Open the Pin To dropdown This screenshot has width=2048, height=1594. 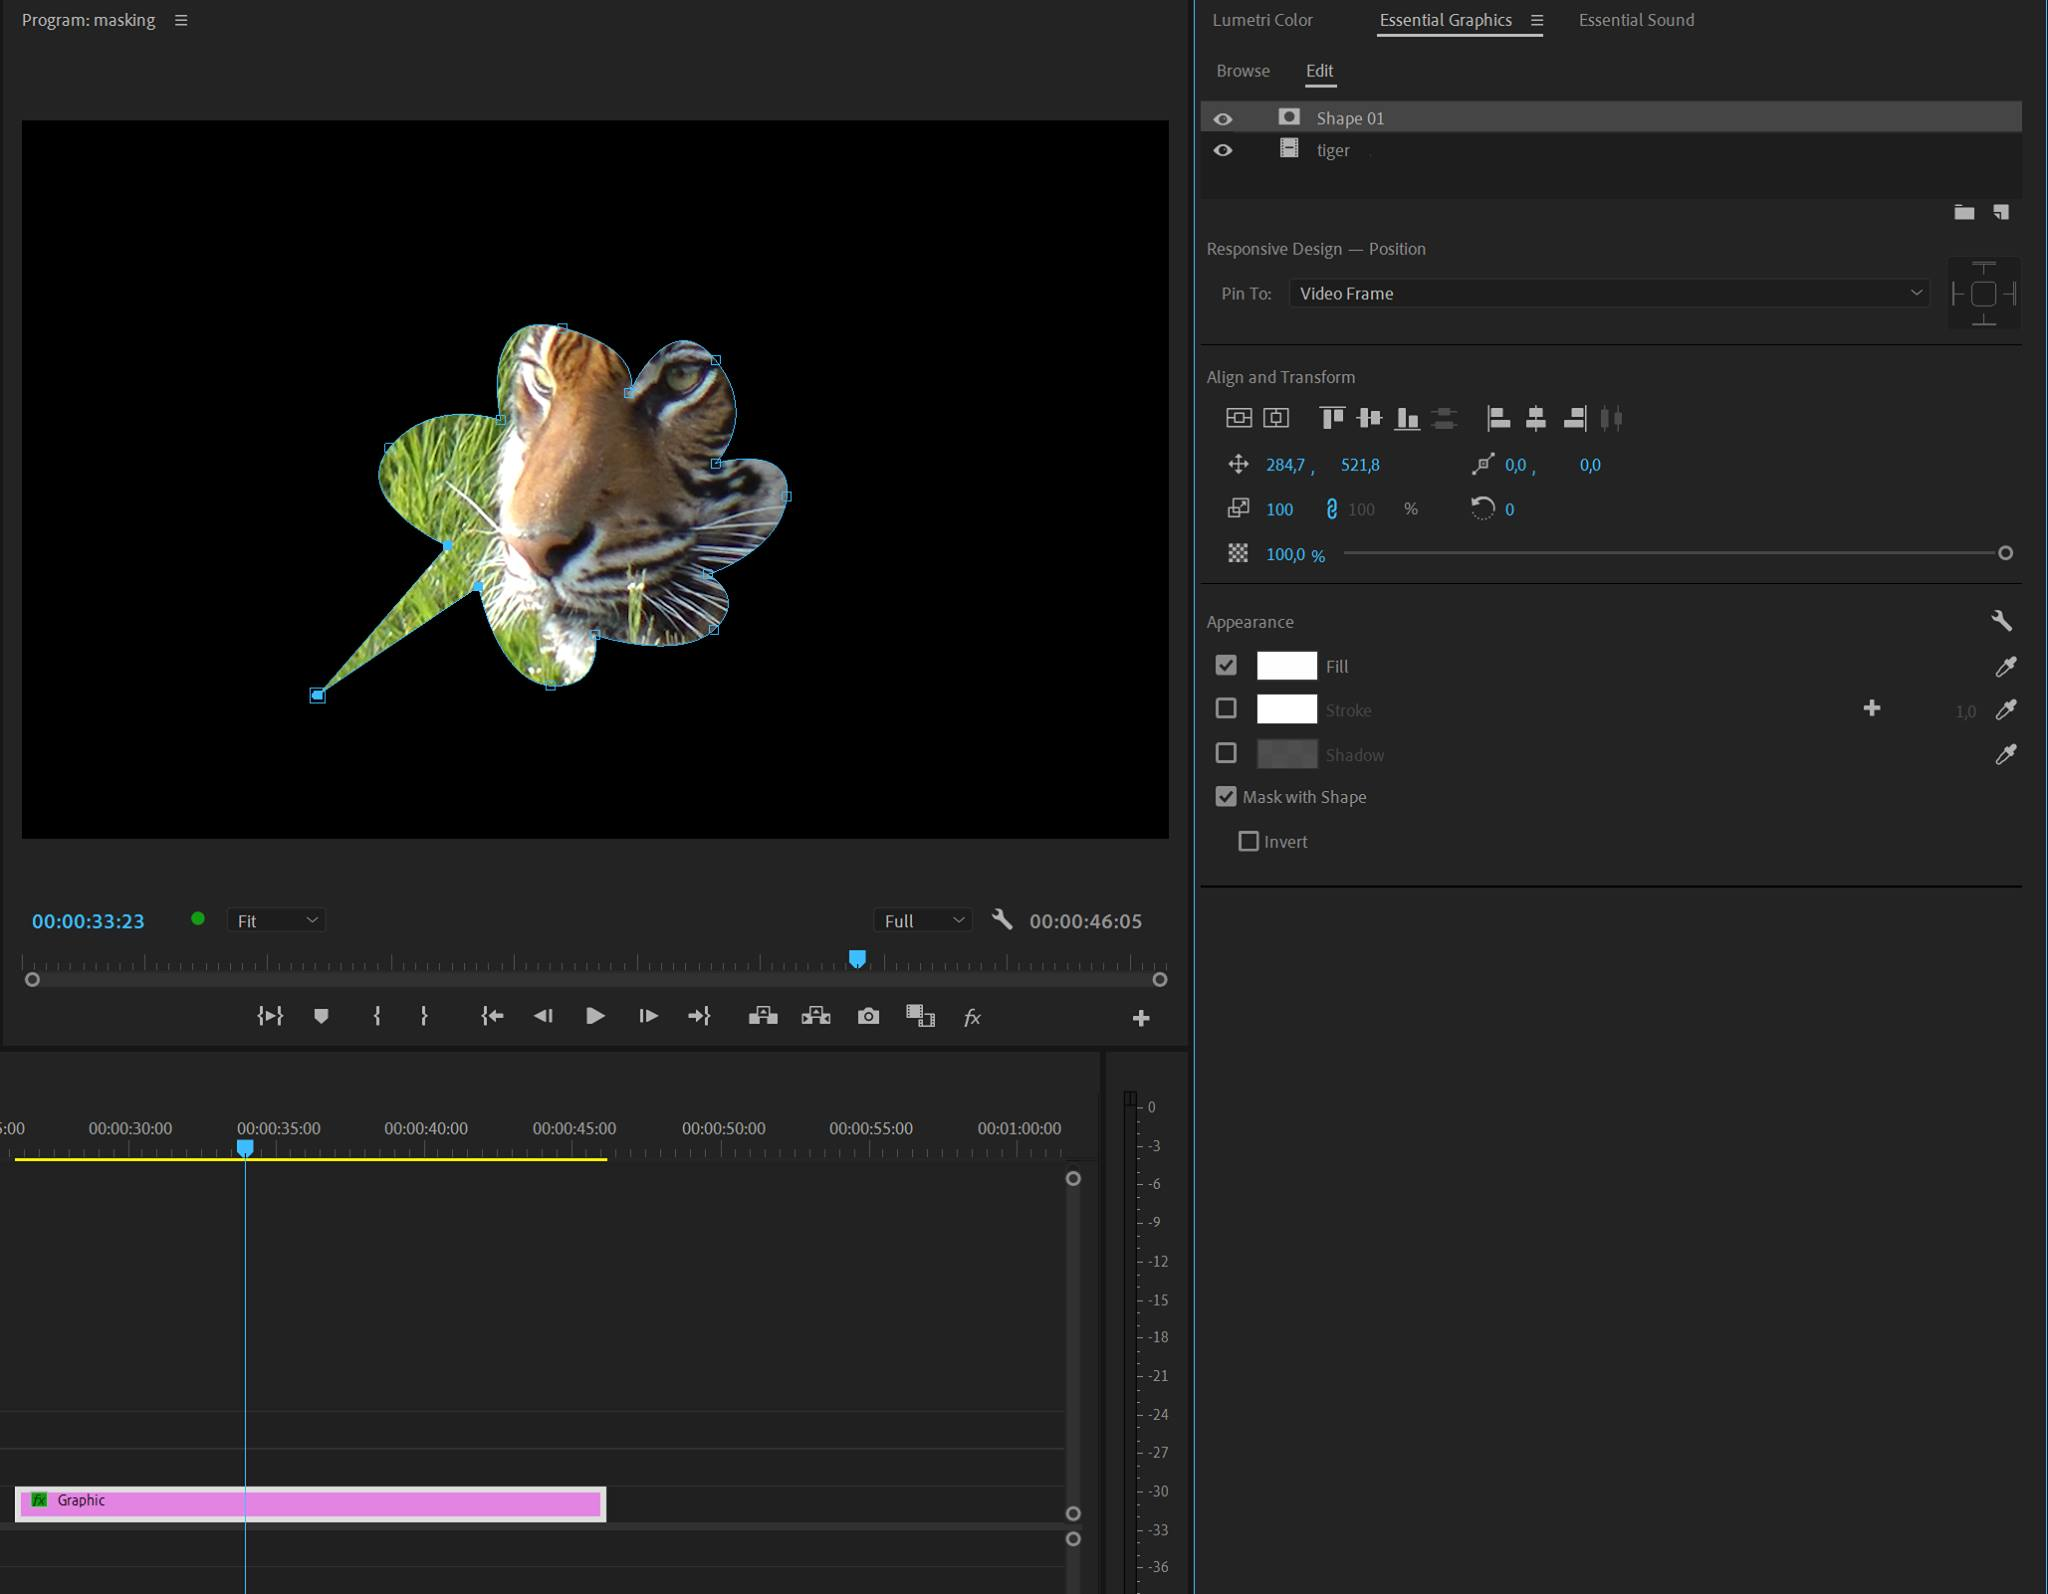tap(1608, 293)
